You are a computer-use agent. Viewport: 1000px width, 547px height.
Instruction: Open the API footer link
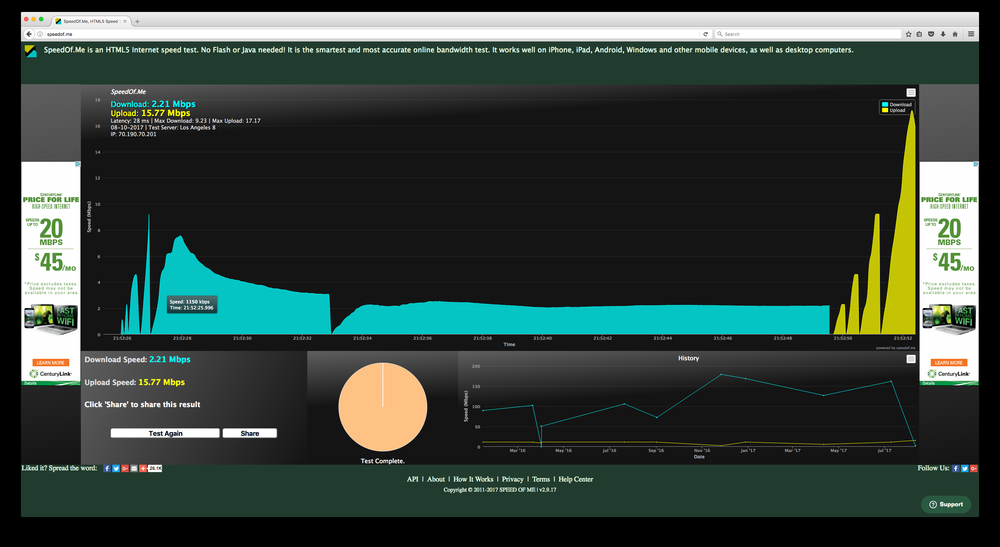413,479
